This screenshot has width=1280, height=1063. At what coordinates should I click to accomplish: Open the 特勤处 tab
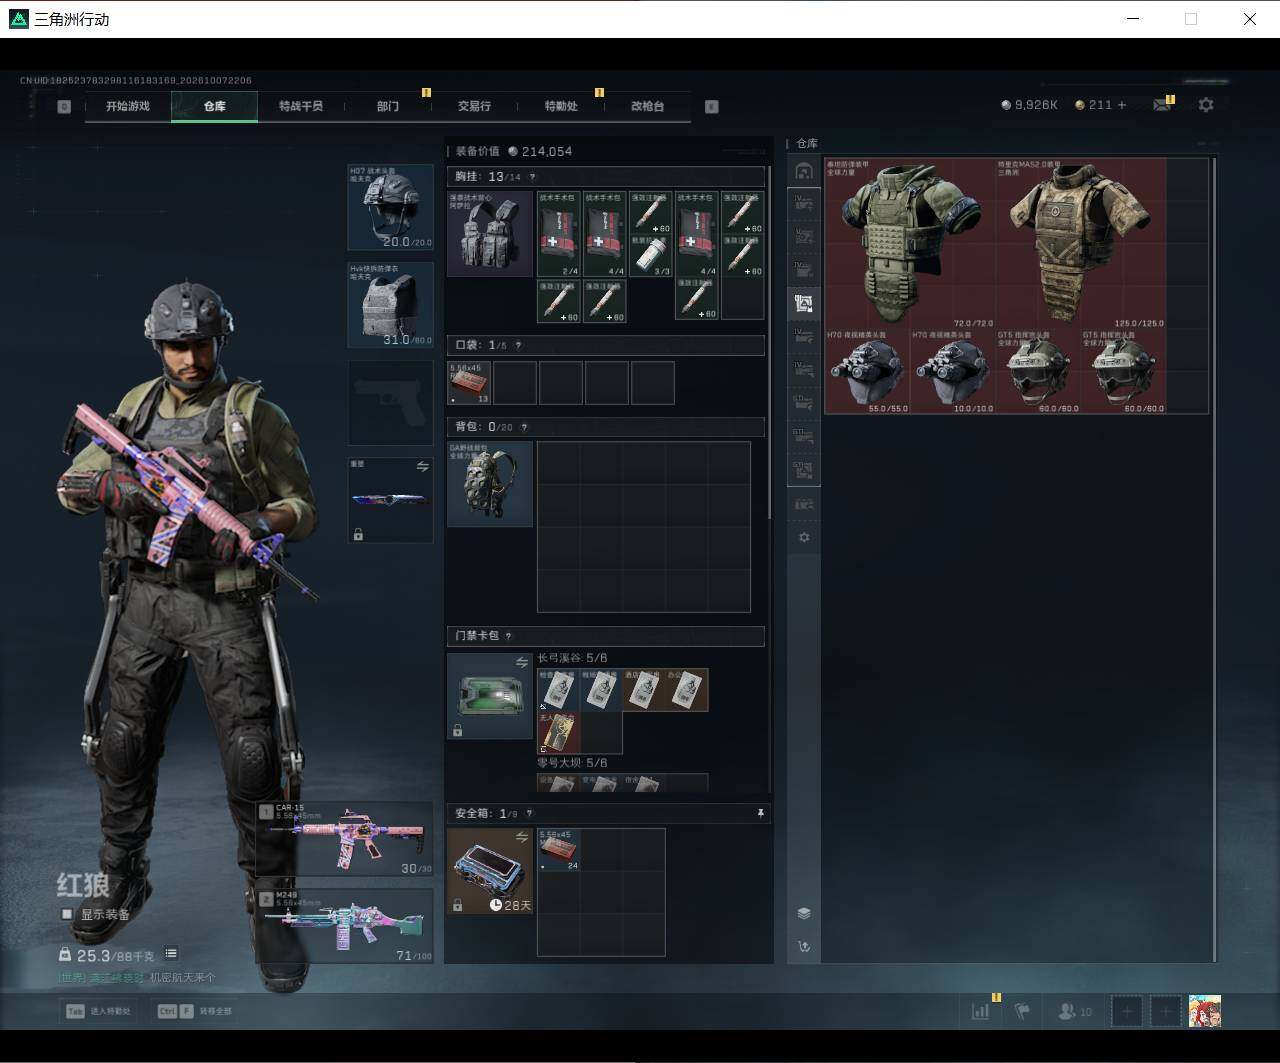pos(561,106)
